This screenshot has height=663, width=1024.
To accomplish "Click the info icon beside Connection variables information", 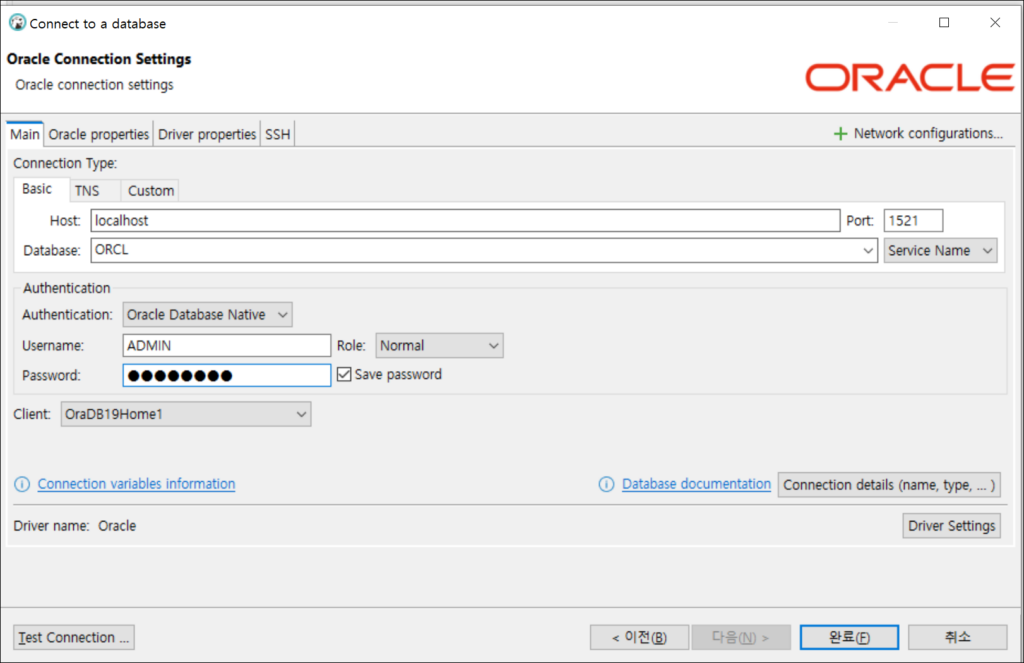I will (22, 484).
